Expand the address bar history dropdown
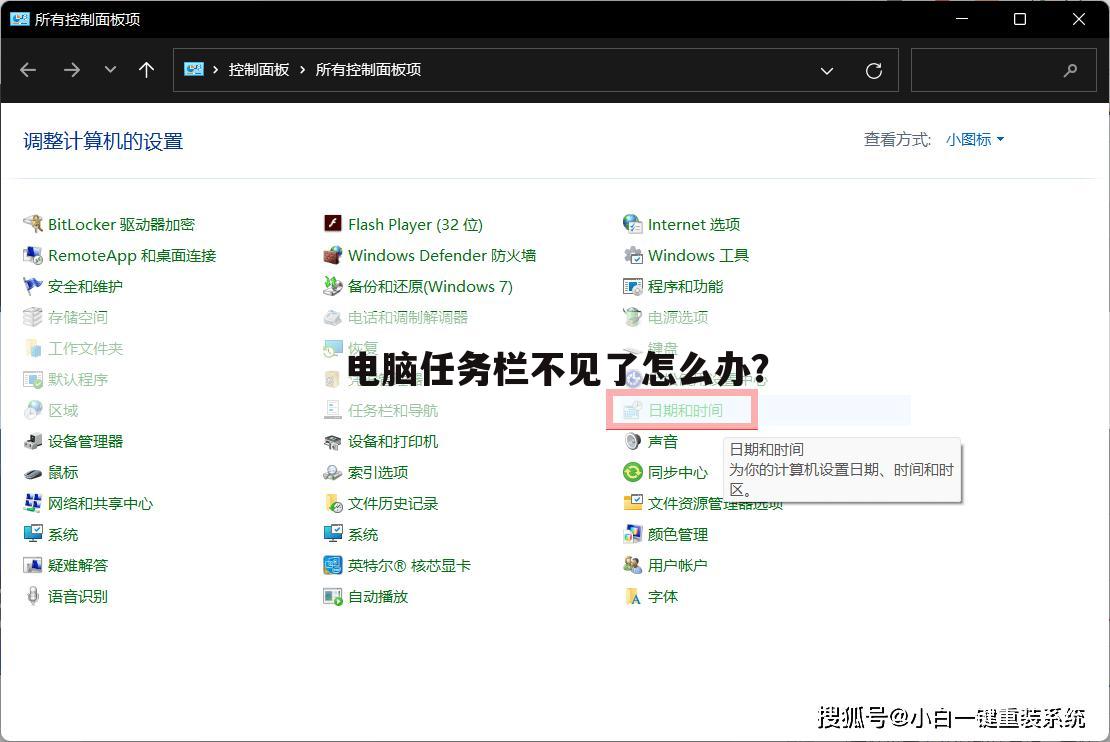Viewport: 1110px width, 742px height. coord(827,70)
